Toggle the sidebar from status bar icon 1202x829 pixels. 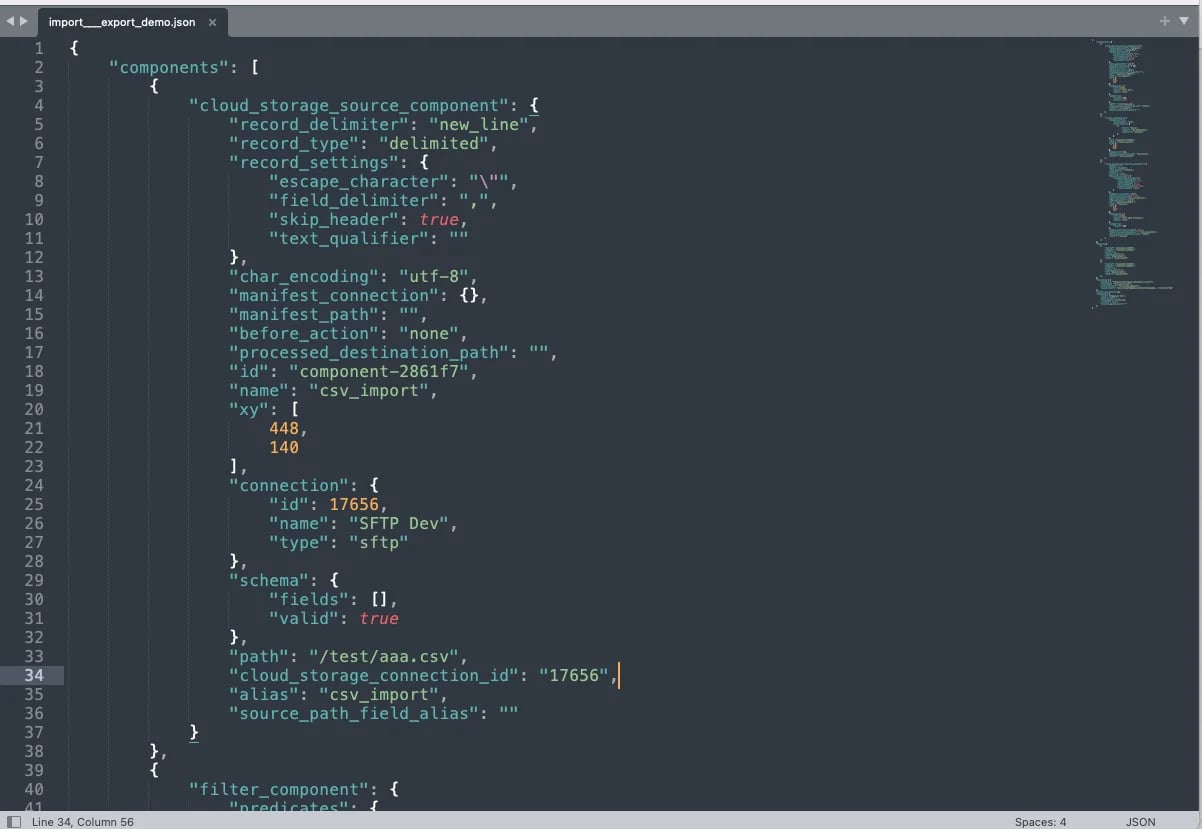[x=13, y=822]
